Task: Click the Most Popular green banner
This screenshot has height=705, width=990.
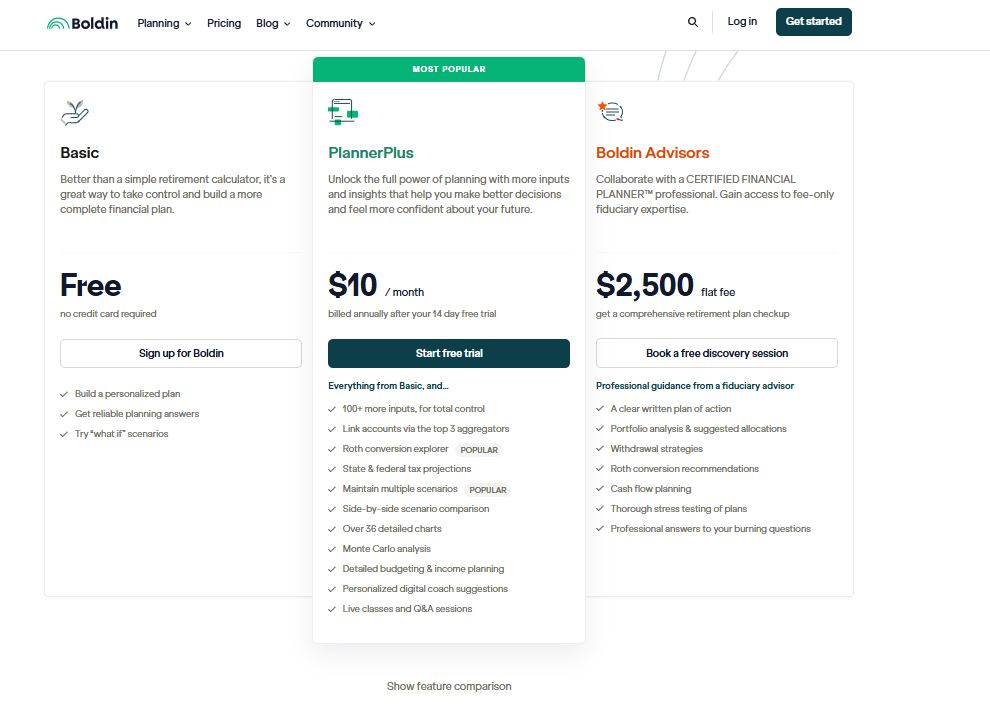Action: pyautogui.click(x=449, y=69)
